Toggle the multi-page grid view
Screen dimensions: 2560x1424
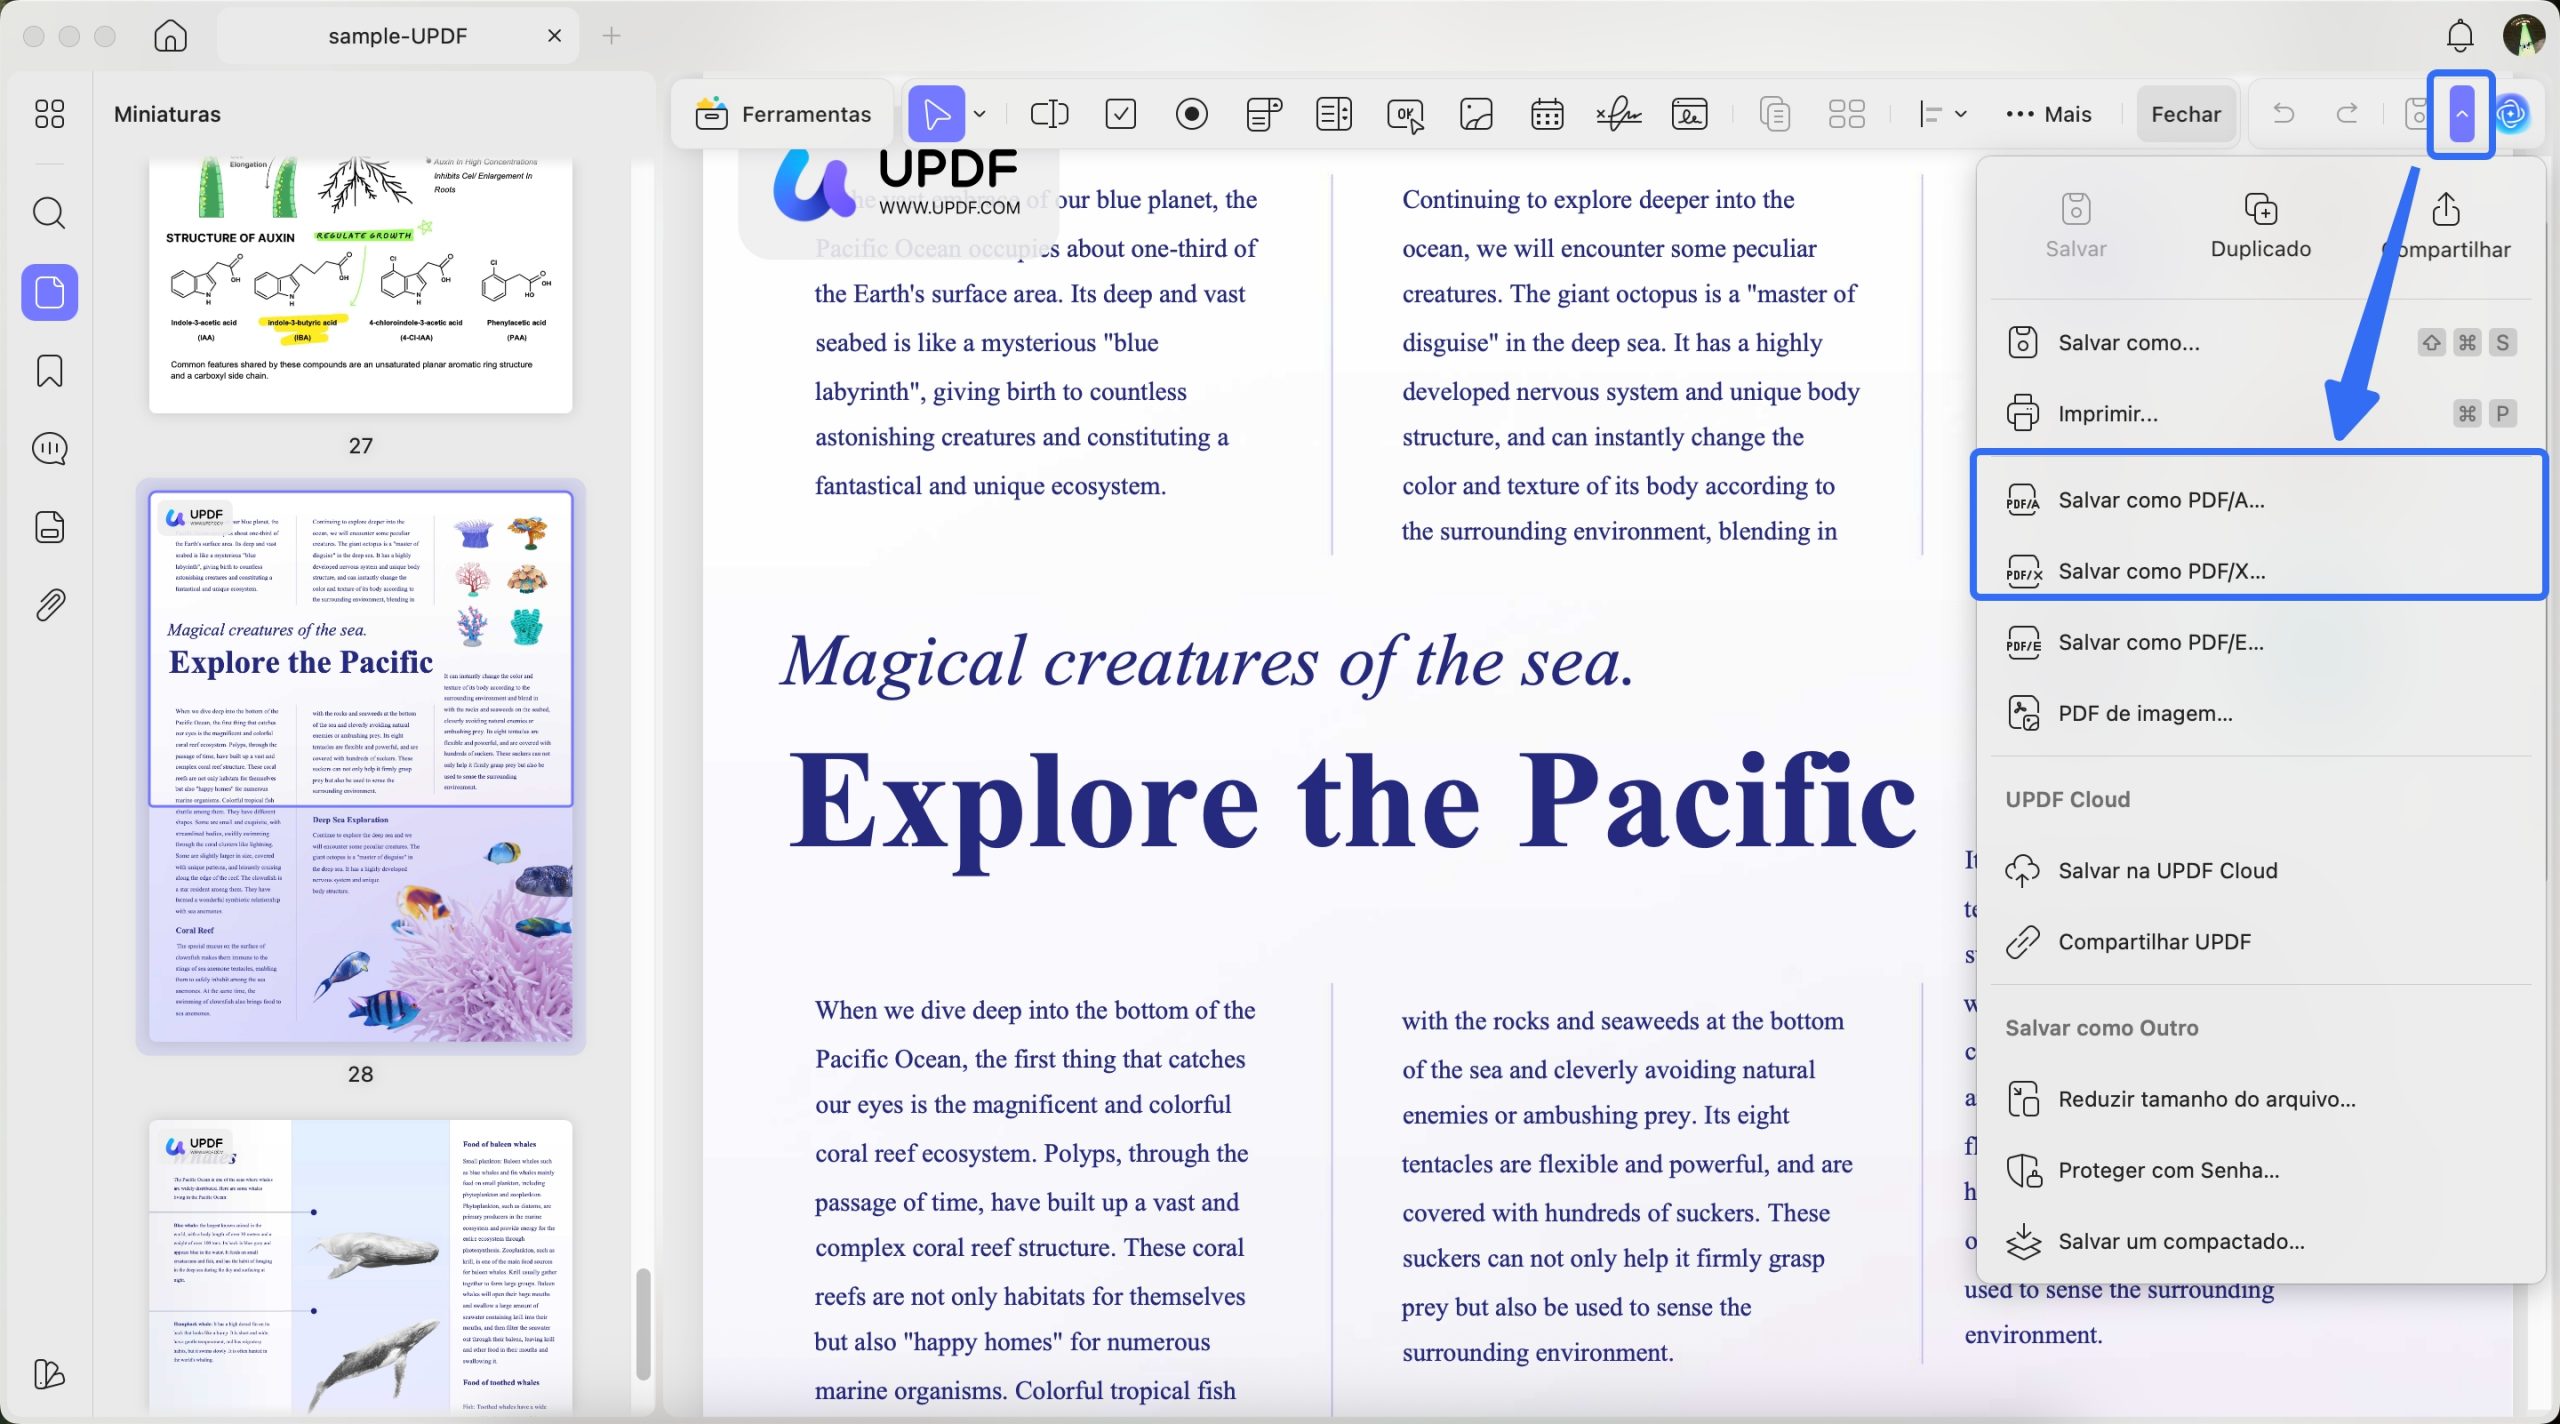click(x=1845, y=113)
